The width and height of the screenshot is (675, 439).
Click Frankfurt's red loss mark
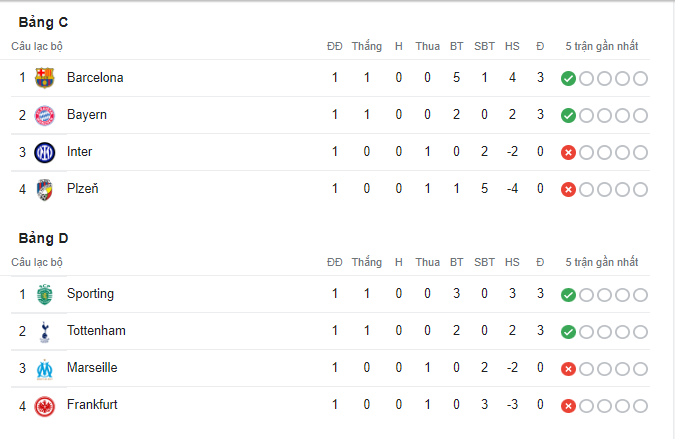pyautogui.click(x=568, y=406)
